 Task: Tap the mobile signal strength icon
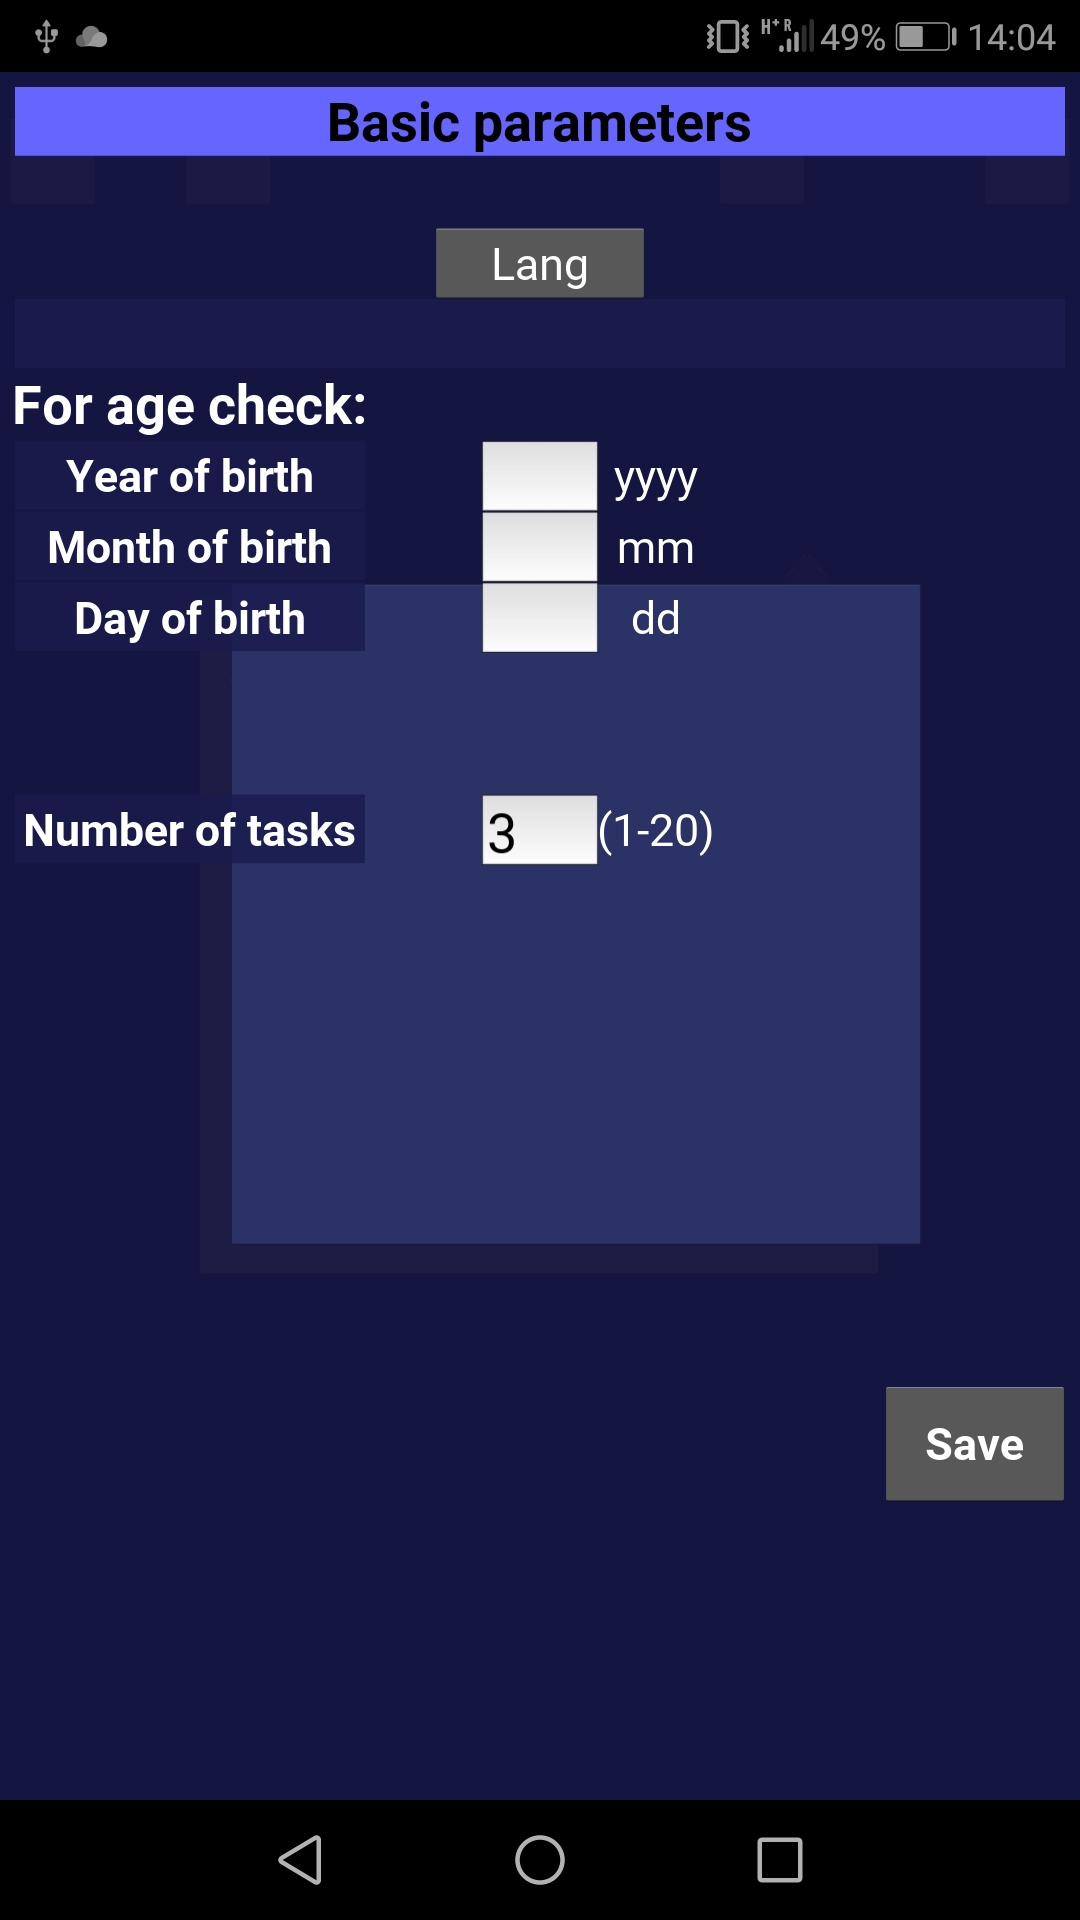(x=790, y=37)
